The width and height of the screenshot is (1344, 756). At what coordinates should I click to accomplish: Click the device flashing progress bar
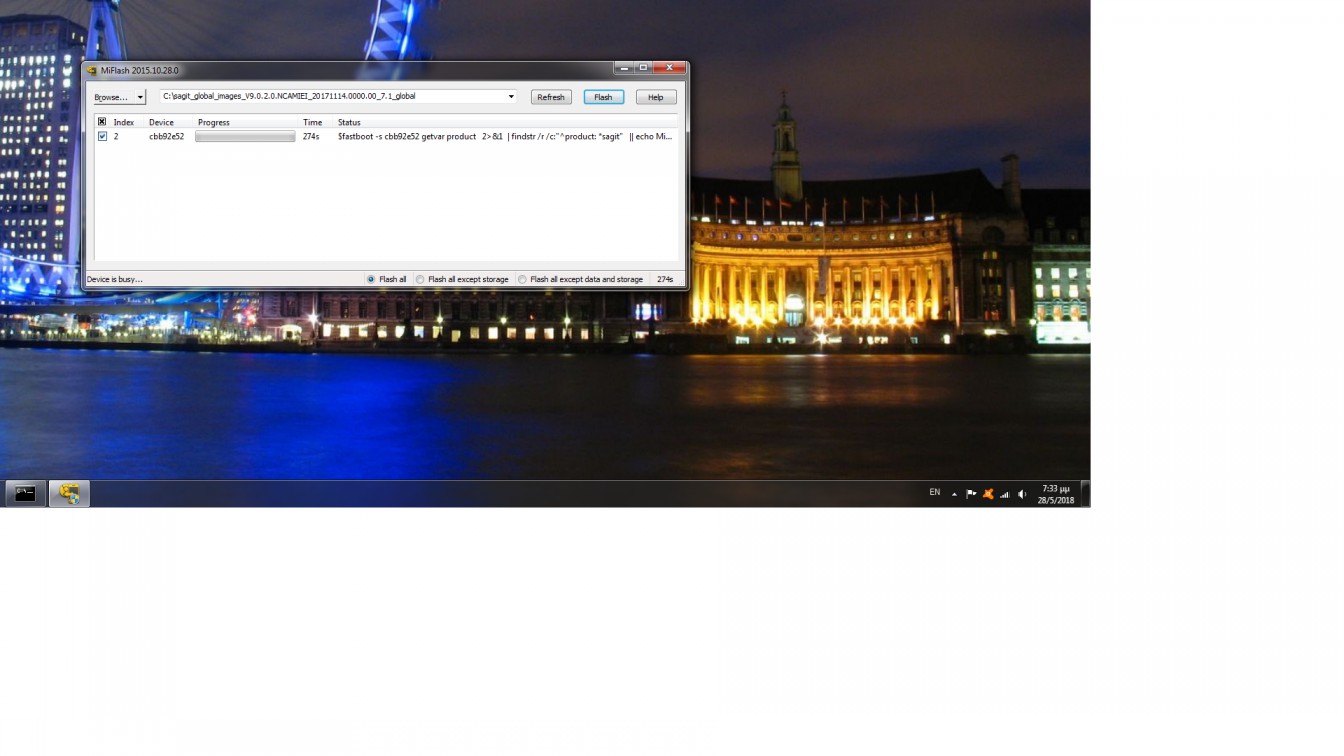245,136
